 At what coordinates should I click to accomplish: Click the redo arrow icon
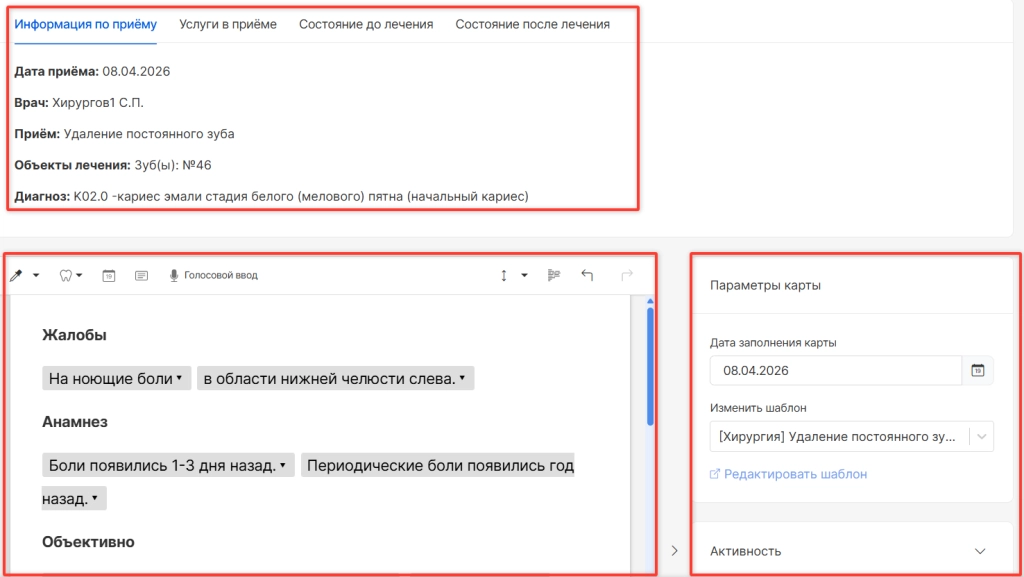[x=627, y=275]
